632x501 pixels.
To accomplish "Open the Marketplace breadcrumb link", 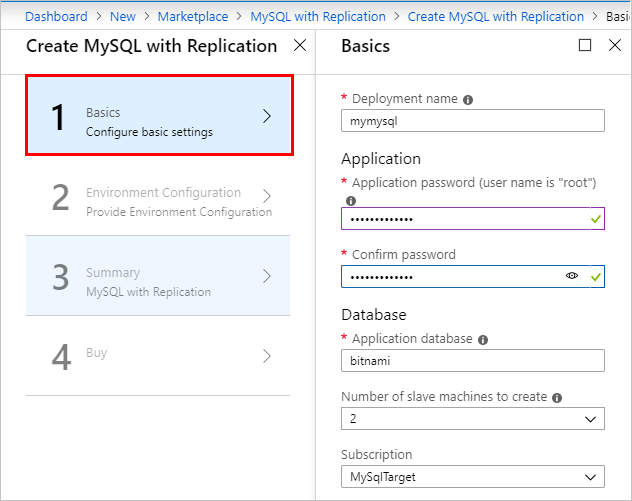I will [x=194, y=16].
